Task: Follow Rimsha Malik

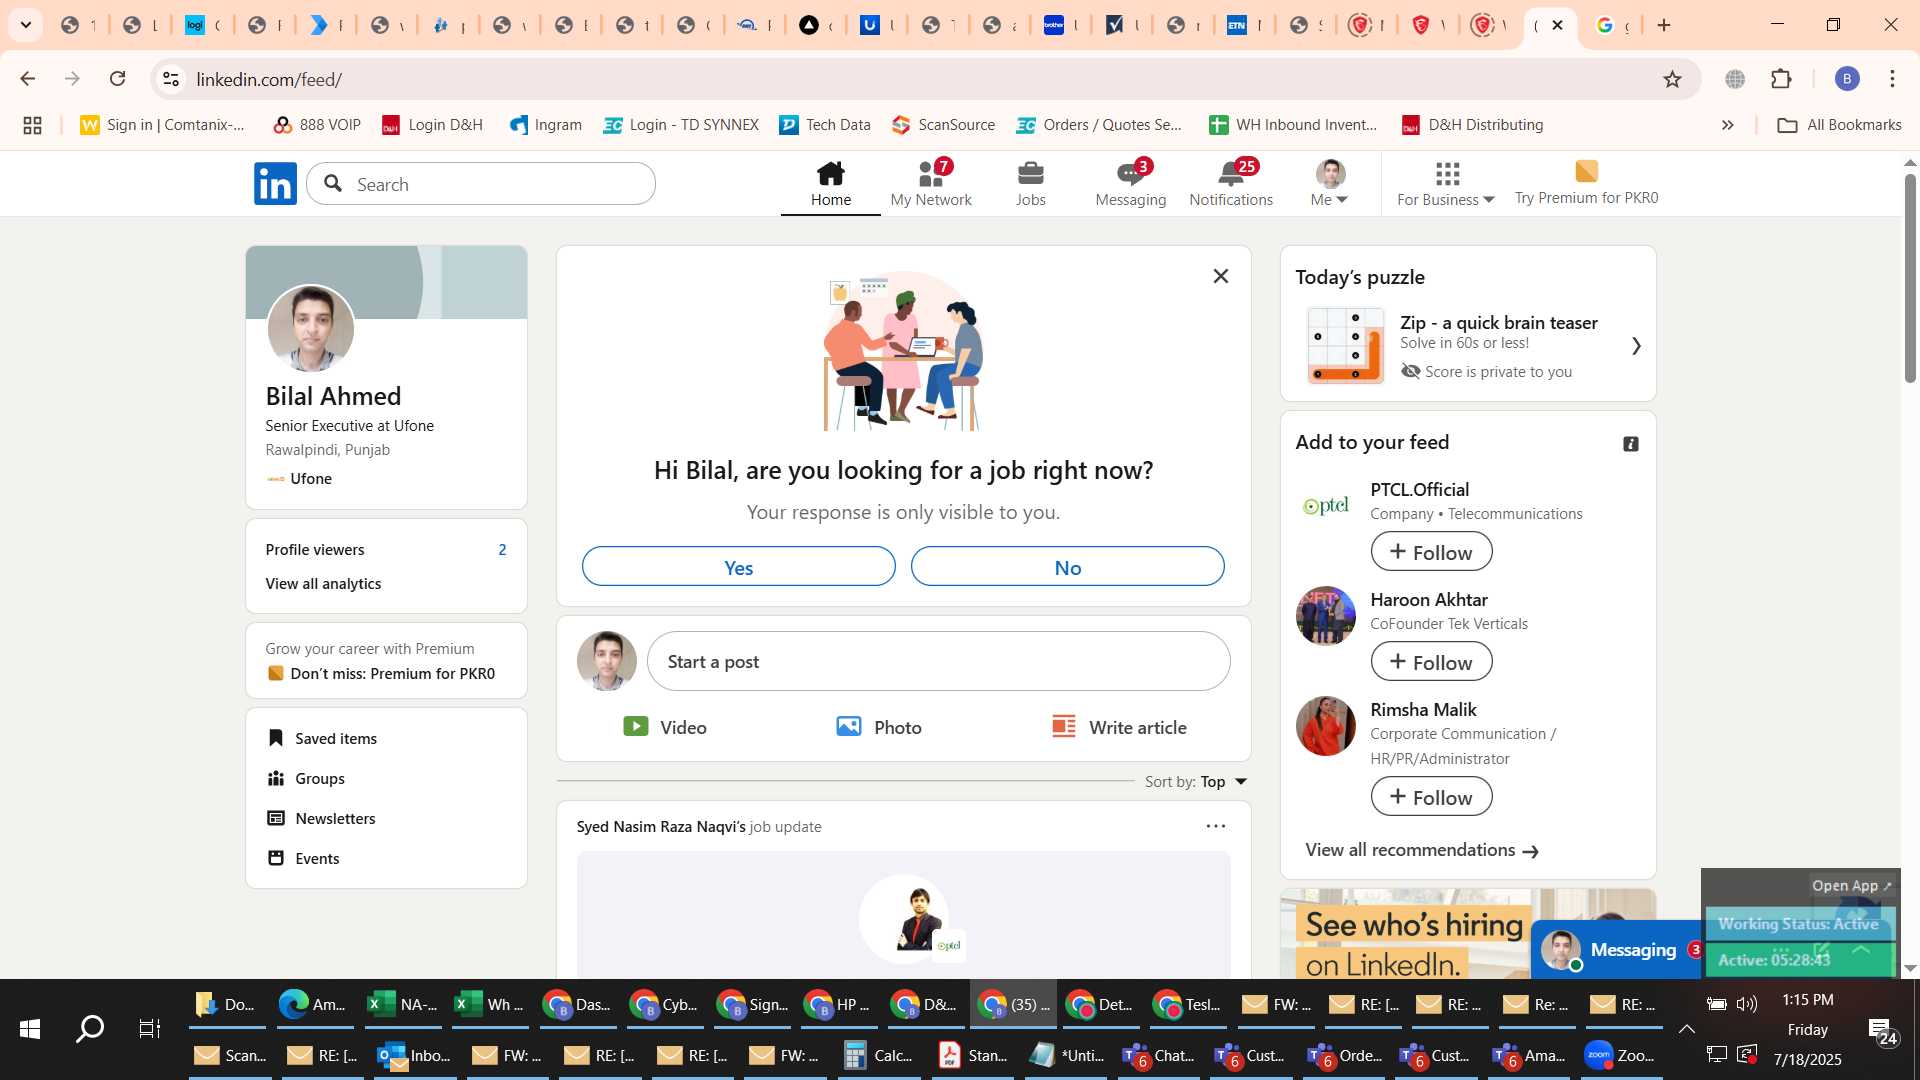Action: 1431,797
